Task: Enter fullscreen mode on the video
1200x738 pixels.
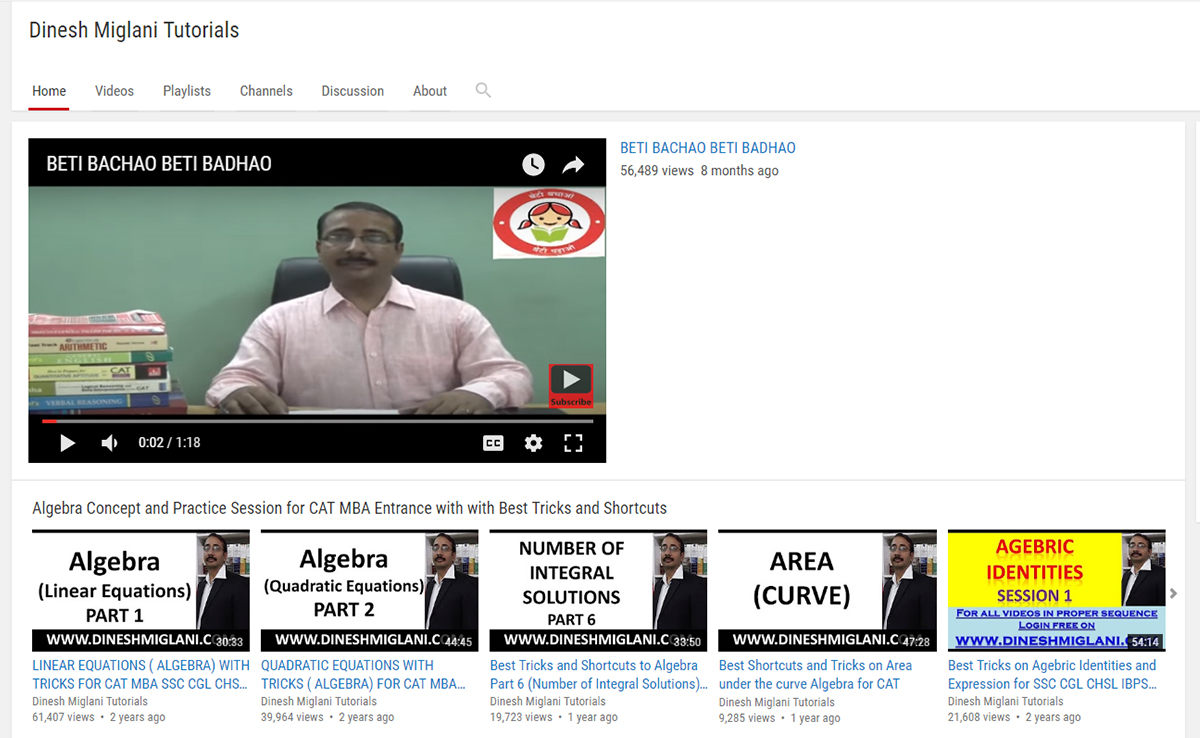Action: click(x=573, y=443)
